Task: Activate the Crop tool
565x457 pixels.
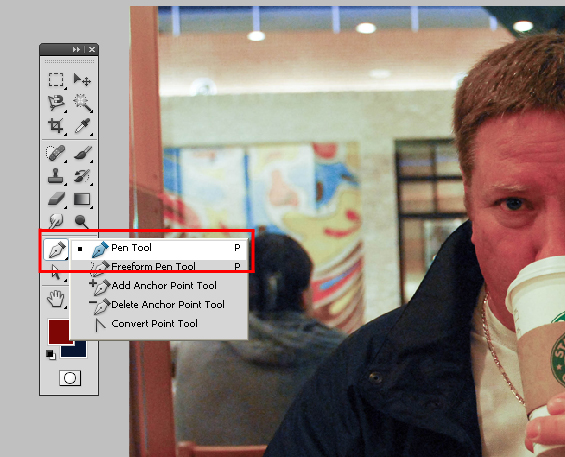Action: (56, 126)
